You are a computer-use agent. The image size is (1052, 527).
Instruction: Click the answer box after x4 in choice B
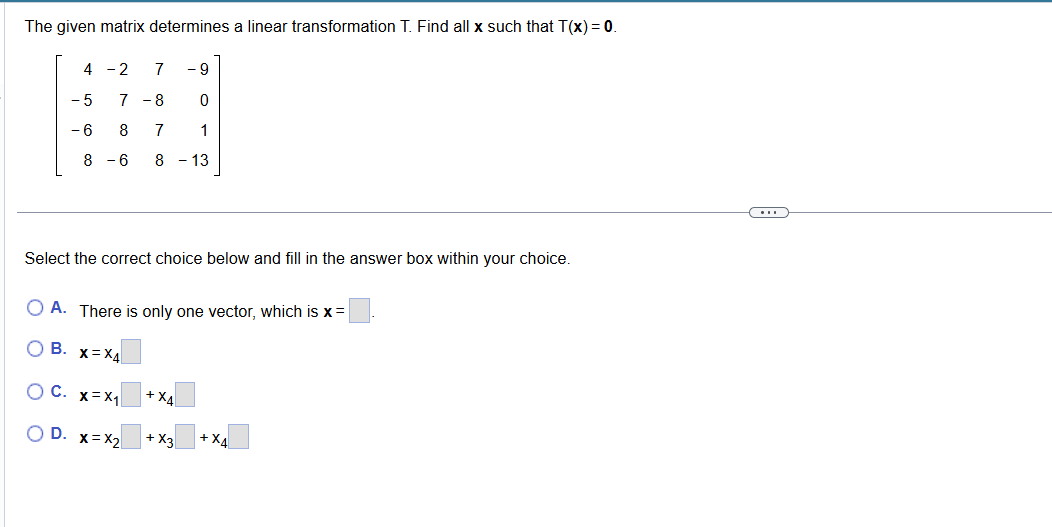click(x=131, y=352)
